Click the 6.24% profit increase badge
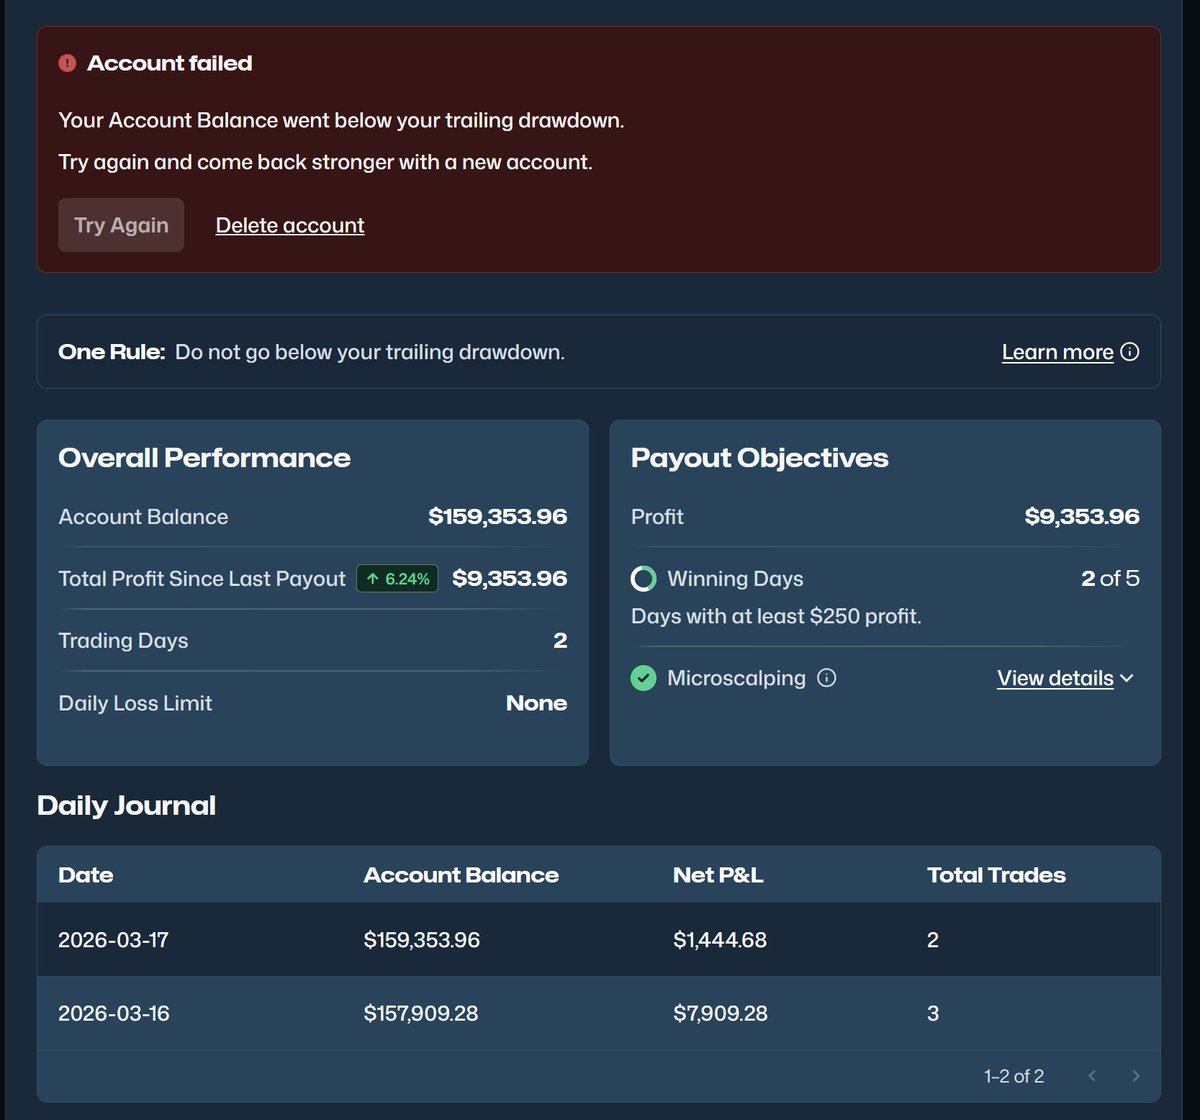 (x=397, y=578)
